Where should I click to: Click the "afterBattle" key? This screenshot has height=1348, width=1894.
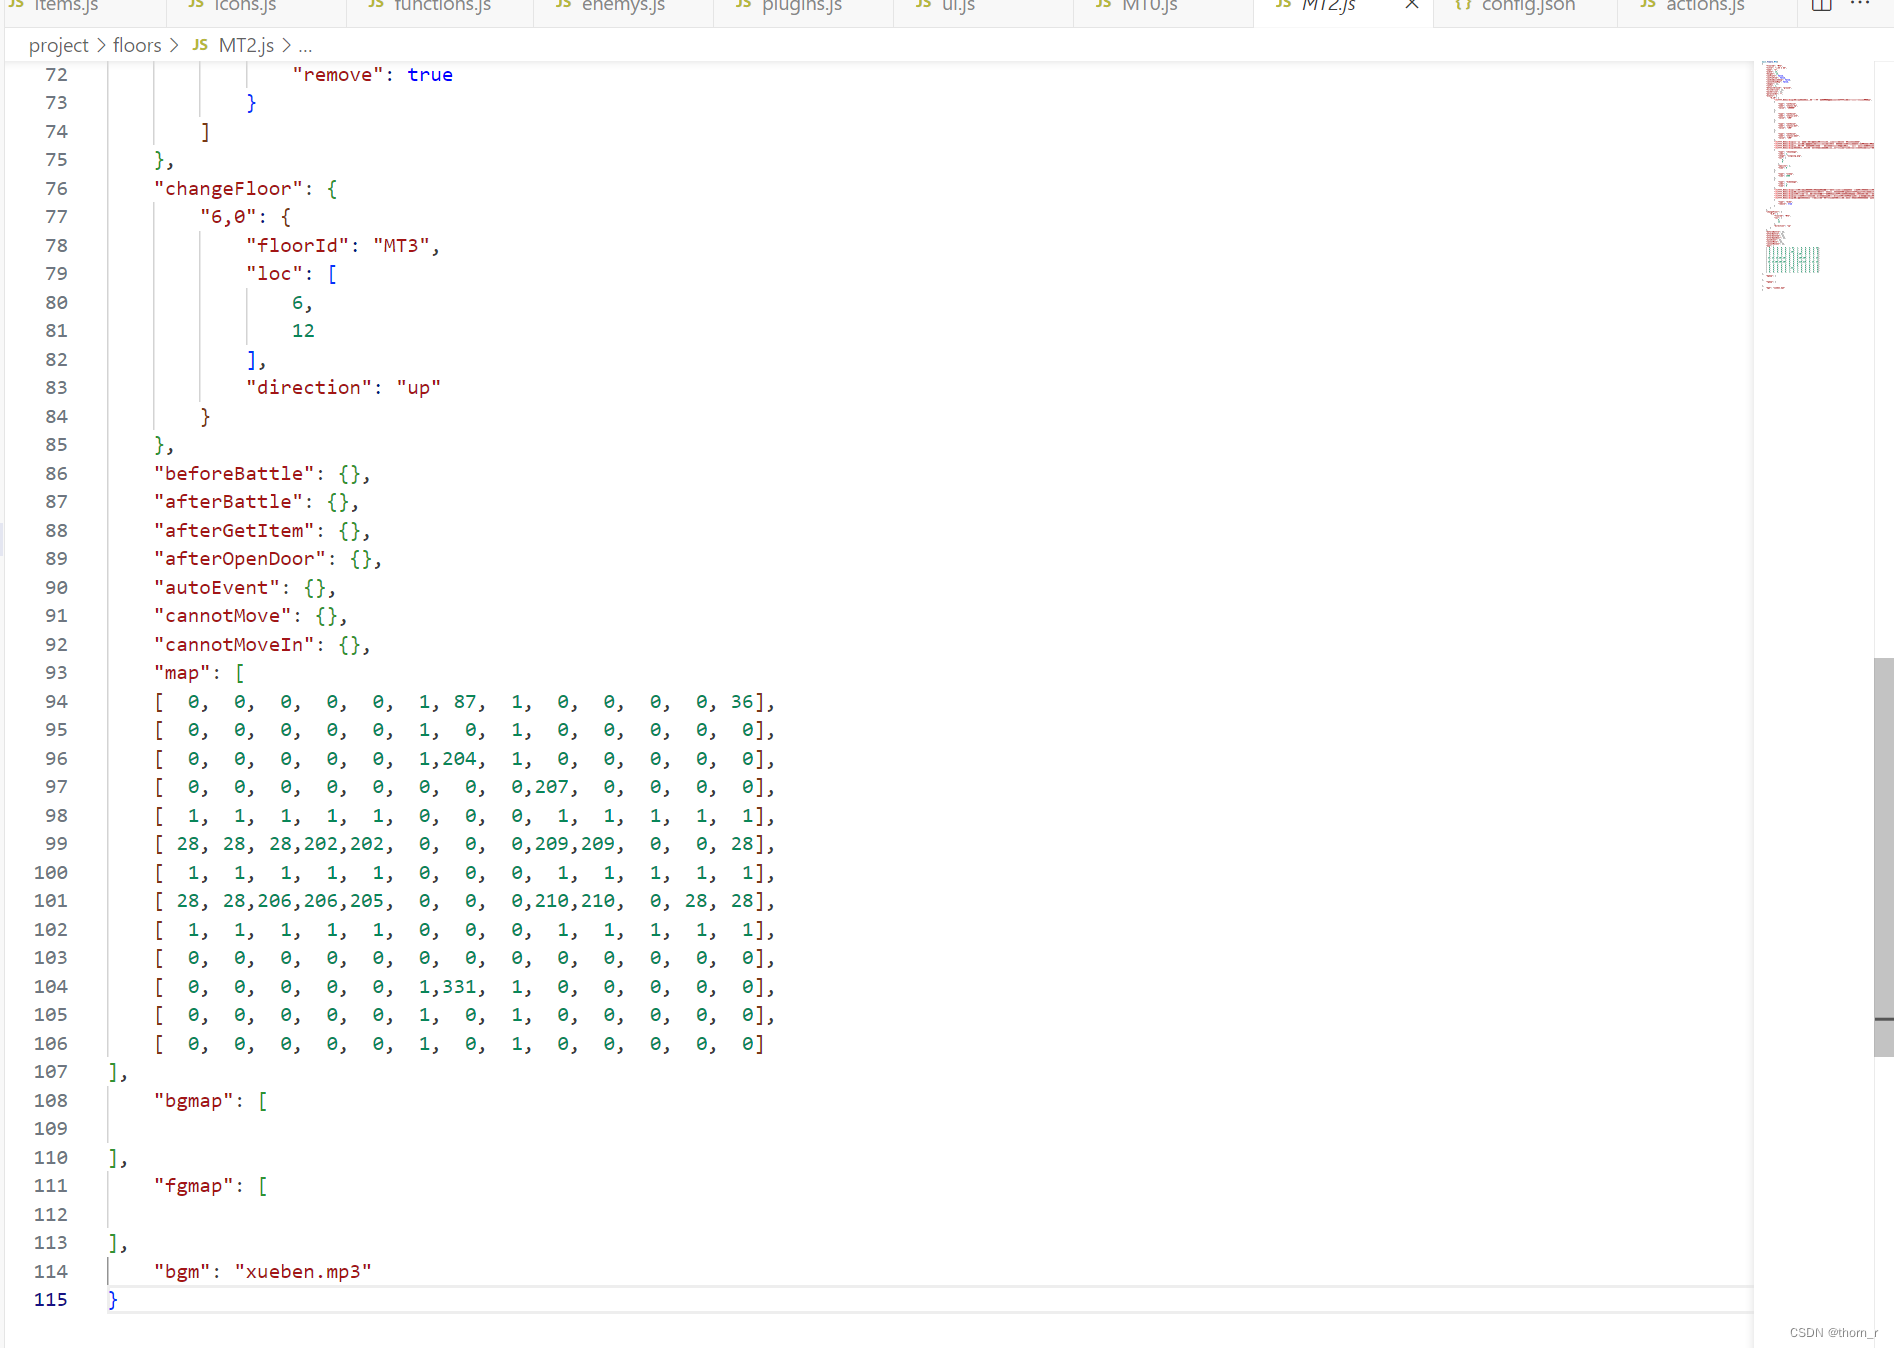228,502
